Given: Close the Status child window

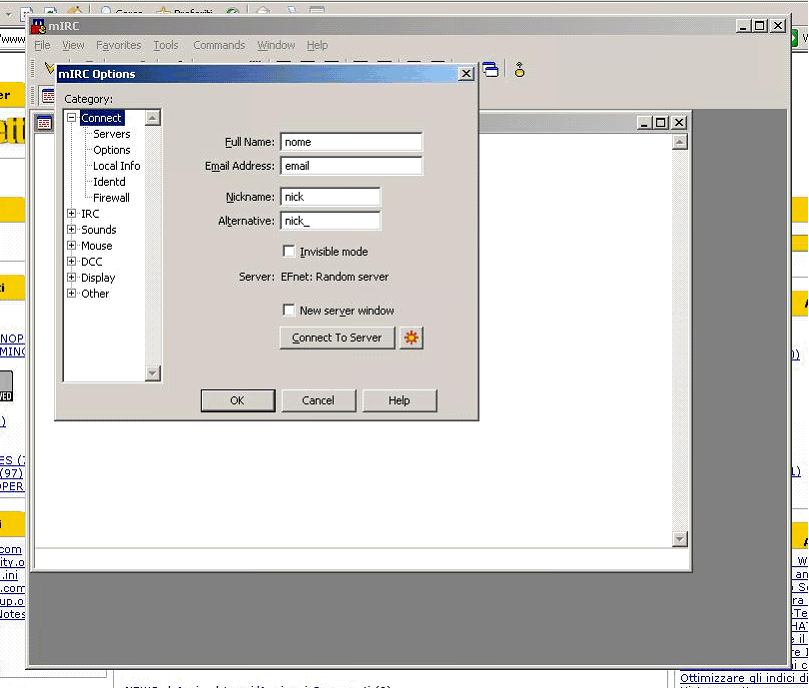Looking at the screenshot, I should pos(679,123).
